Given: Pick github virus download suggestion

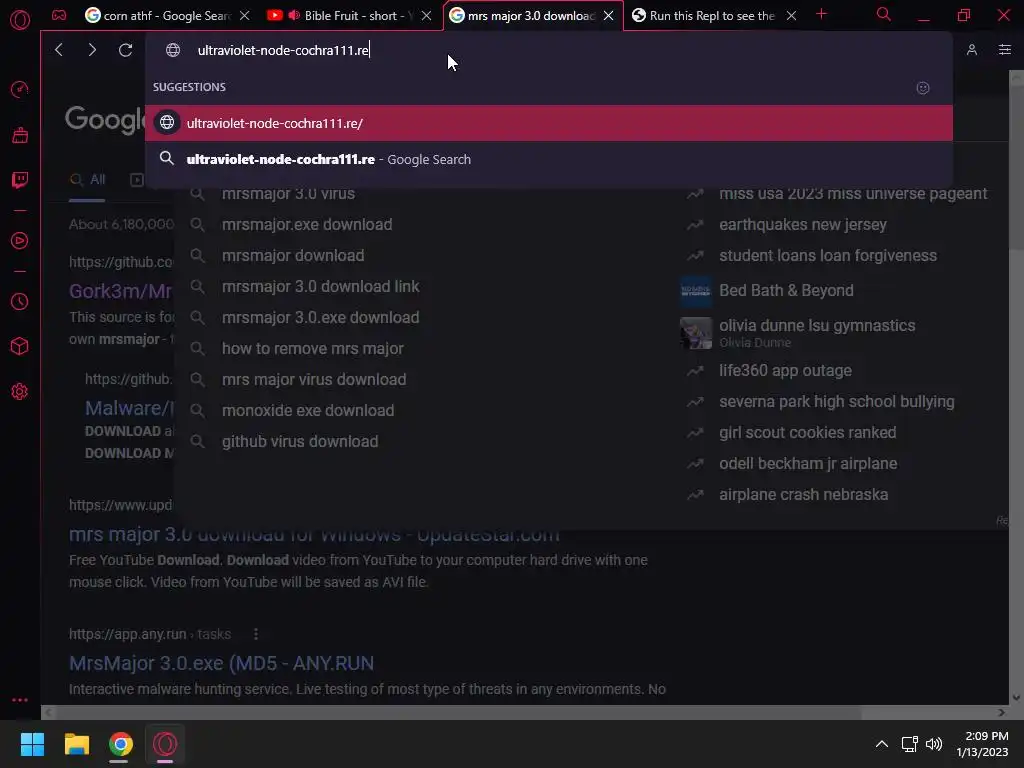Looking at the screenshot, I should [x=300, y=441].
